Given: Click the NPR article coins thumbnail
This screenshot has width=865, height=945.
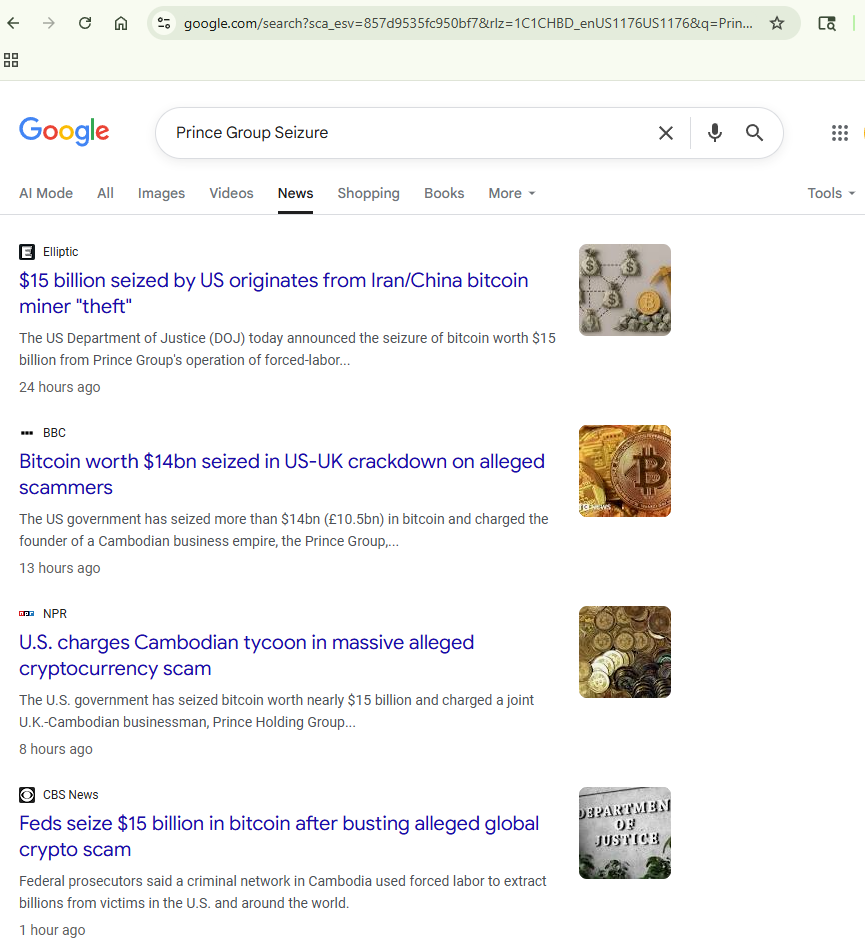Looking at the screenshot, I should click(x=624, y=651).
